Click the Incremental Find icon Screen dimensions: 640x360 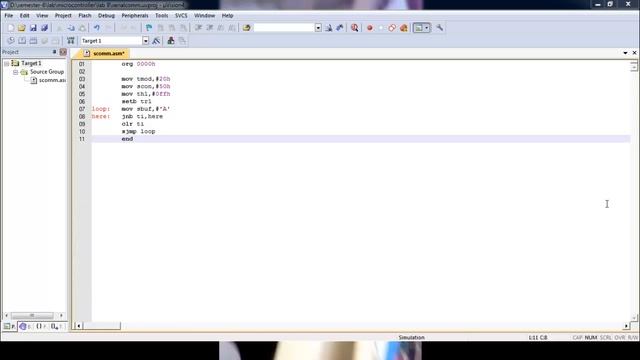340,28
